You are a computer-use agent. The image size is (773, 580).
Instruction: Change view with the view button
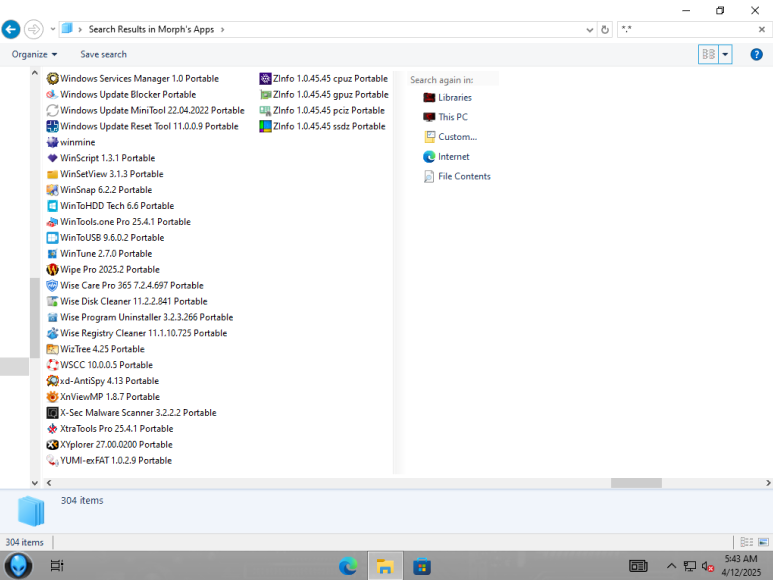tap(708, 54)
